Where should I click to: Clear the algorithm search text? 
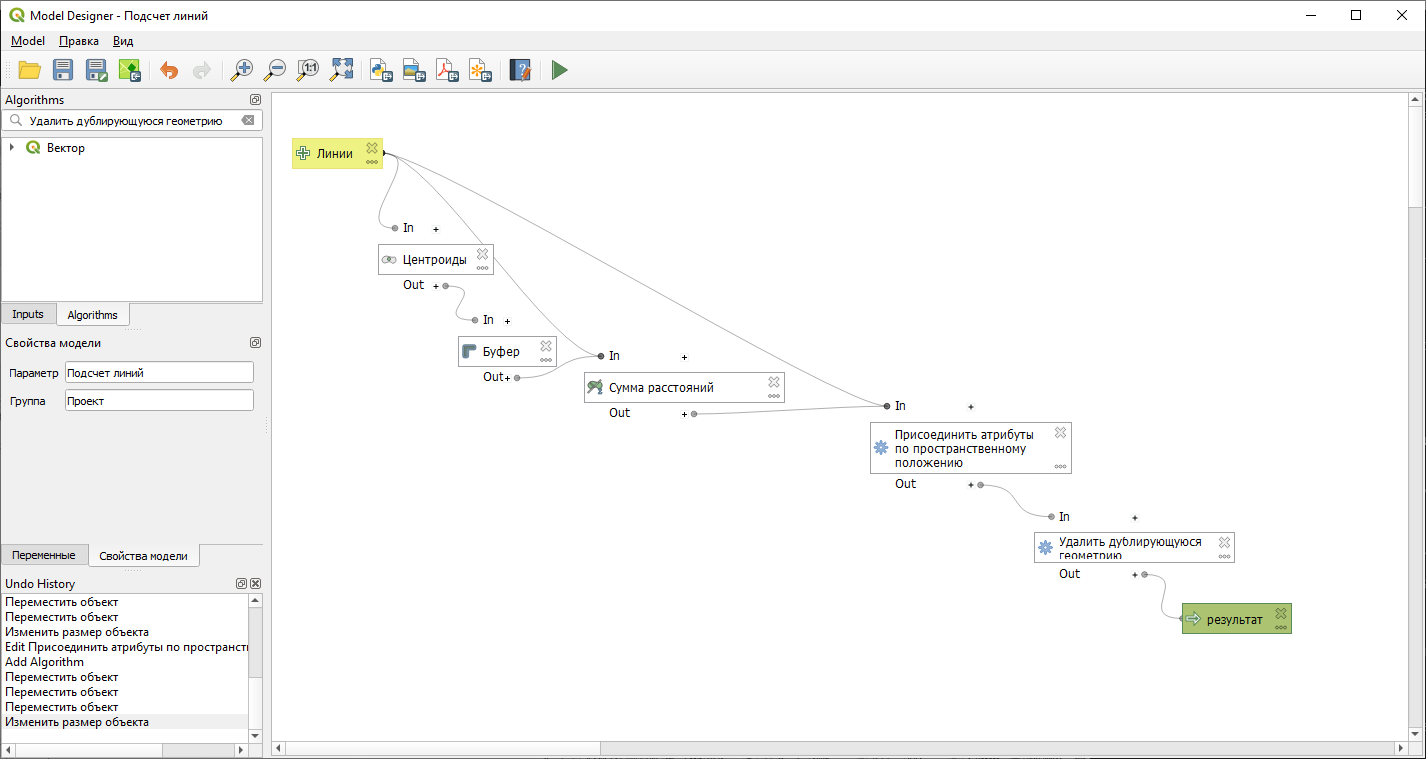point(248,120)
